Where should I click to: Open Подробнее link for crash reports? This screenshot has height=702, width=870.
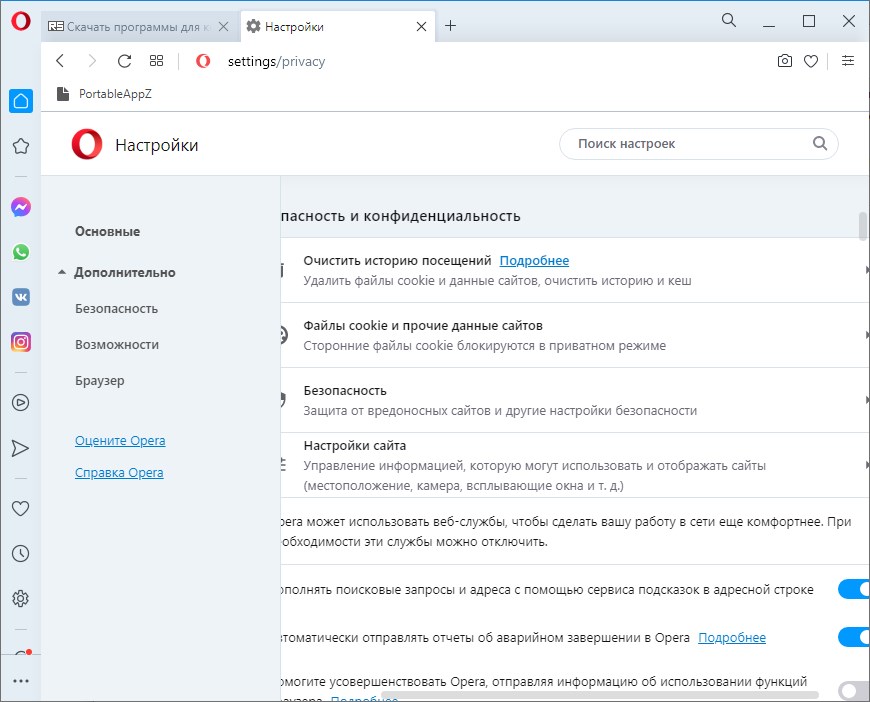click(732, 638)
